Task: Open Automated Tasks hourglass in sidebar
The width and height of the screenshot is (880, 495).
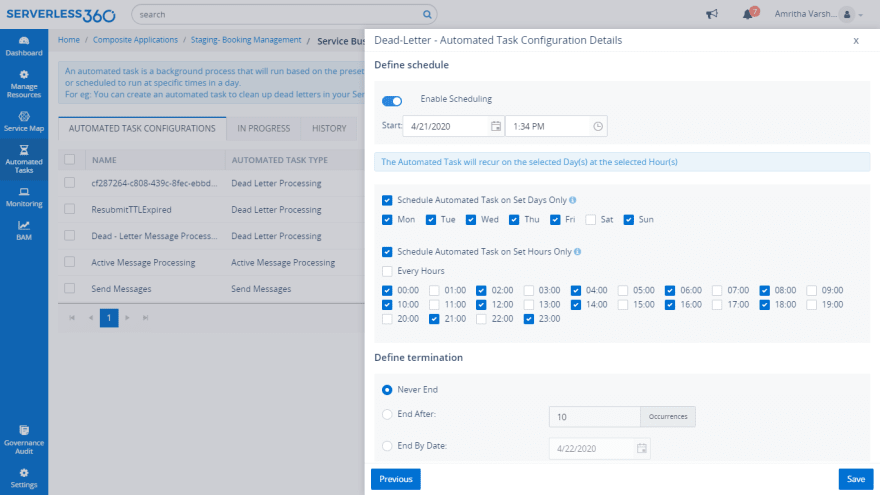Action: (24, 159)
